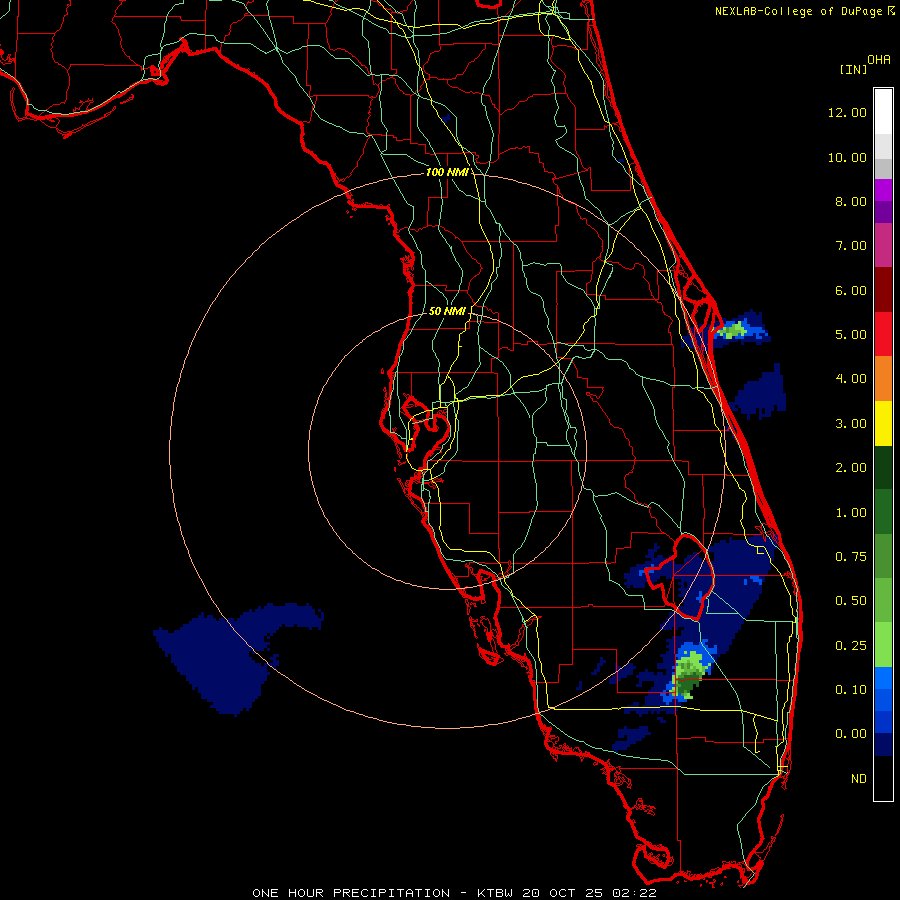This screenshot has height=900, width=900.
Task: Click the 0.50 legend value
Action: (x=851, y=601)
